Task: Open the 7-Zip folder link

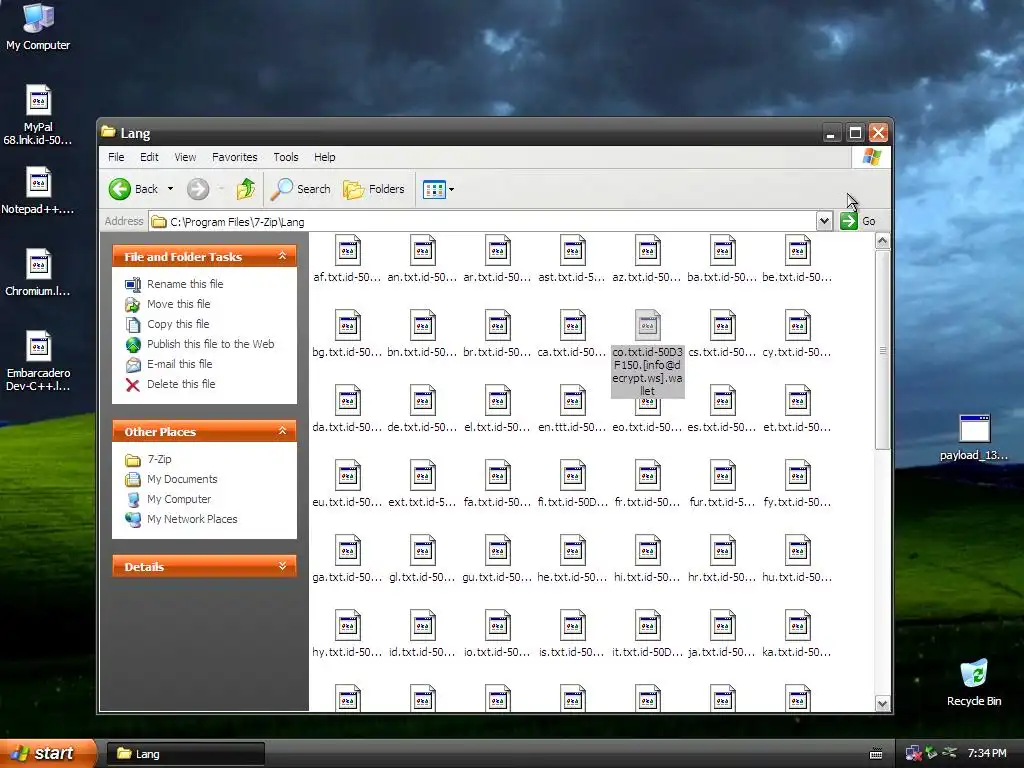Action: point(159,459)
